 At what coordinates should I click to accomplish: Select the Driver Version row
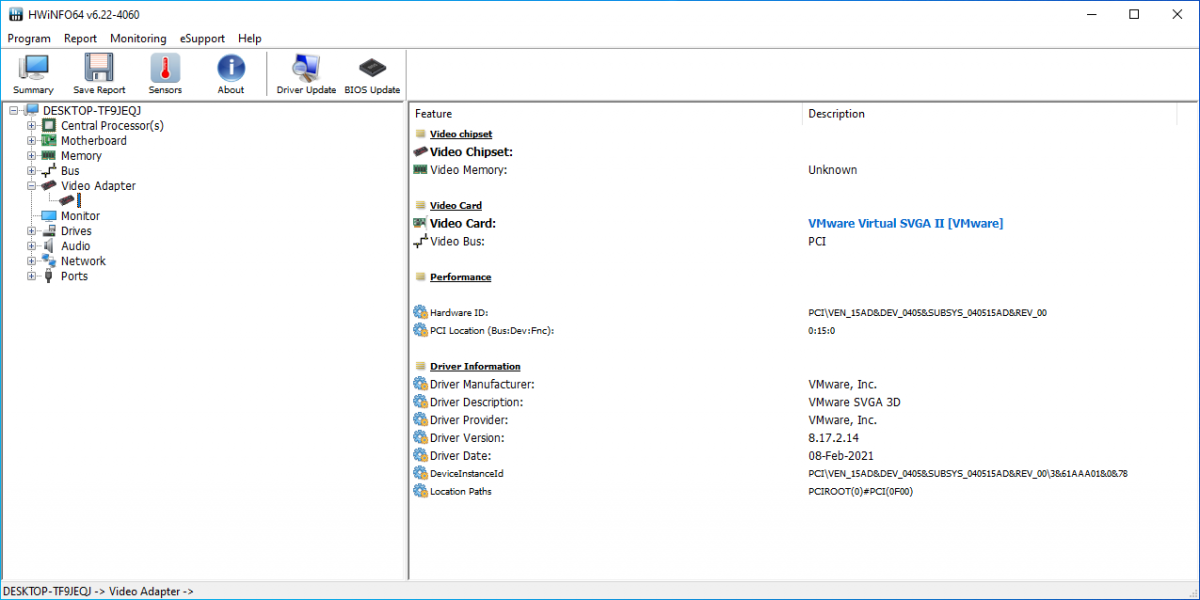click(x=467, y=438)
